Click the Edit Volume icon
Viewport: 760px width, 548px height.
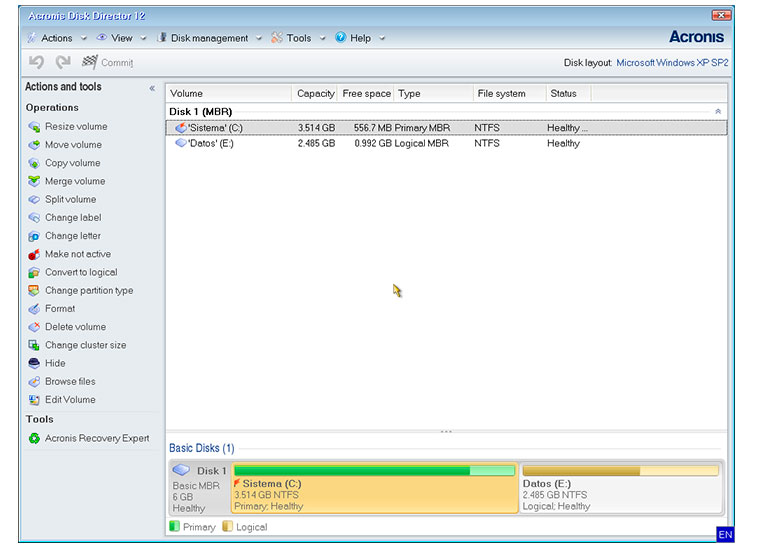pos(34,400)
